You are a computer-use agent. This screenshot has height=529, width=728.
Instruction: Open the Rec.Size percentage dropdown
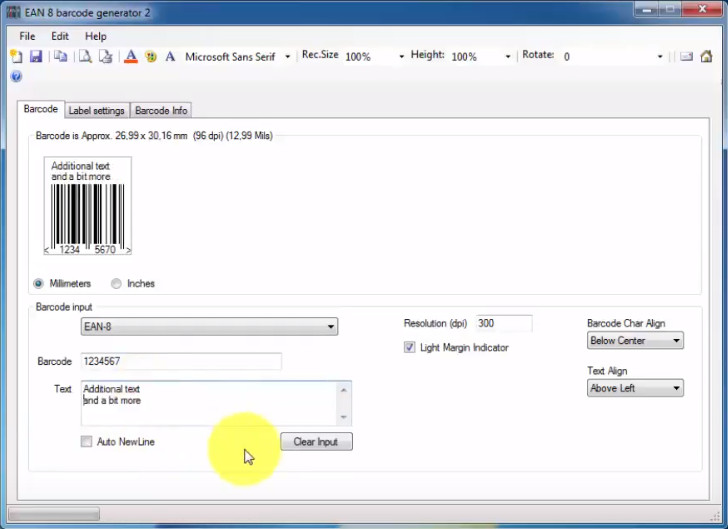401,57
